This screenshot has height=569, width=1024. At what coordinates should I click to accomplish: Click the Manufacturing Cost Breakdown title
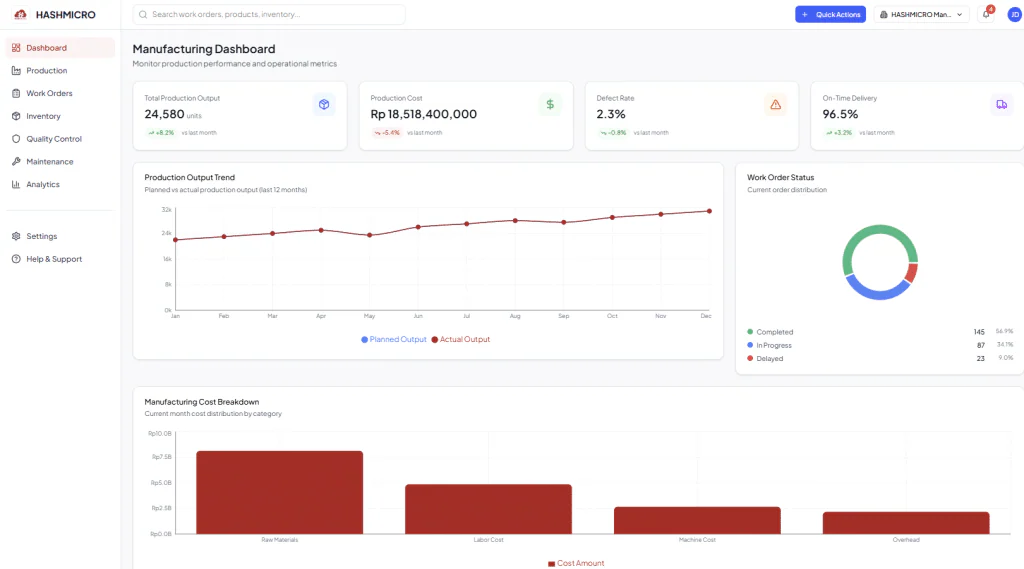(202, 402)
